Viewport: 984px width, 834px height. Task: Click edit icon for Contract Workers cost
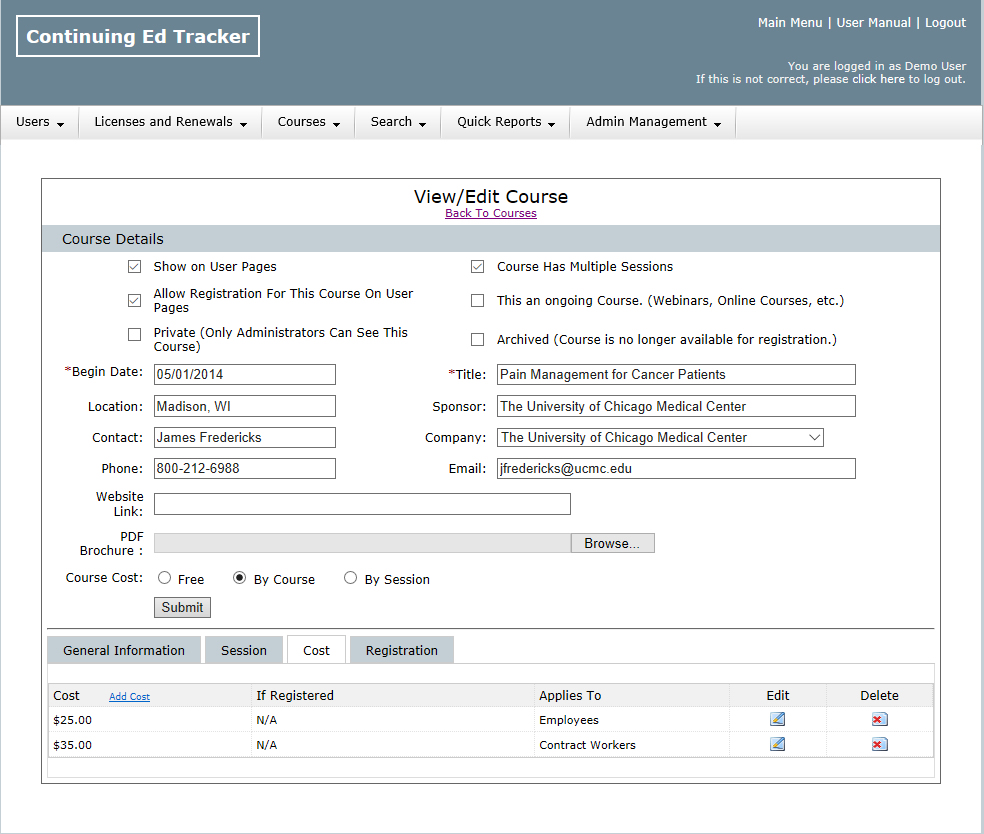pos(777,744)
